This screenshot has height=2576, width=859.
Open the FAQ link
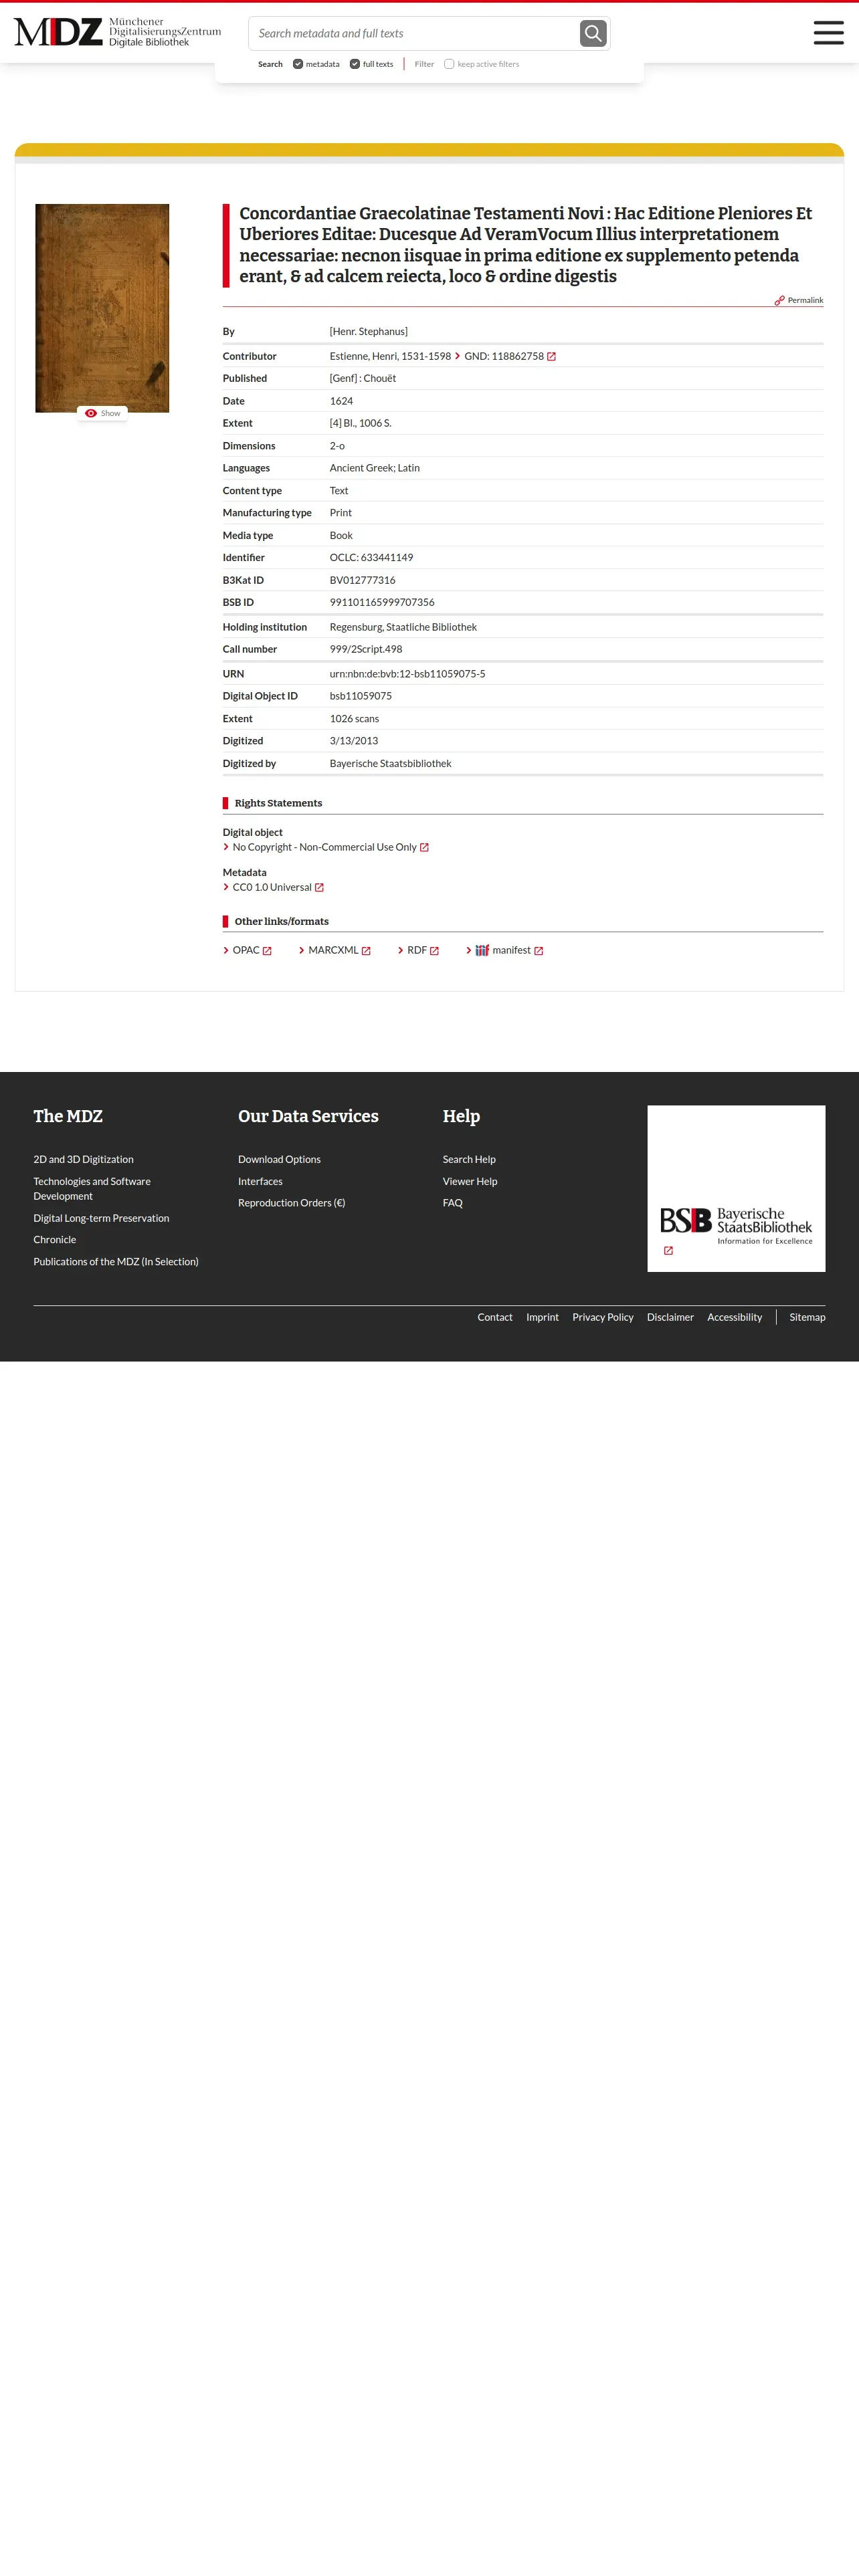pos(453,1202)
